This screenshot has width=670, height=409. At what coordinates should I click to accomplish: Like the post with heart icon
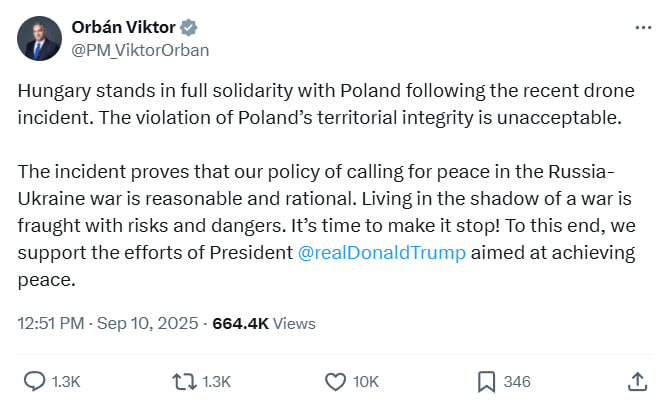tap(335, 382)
